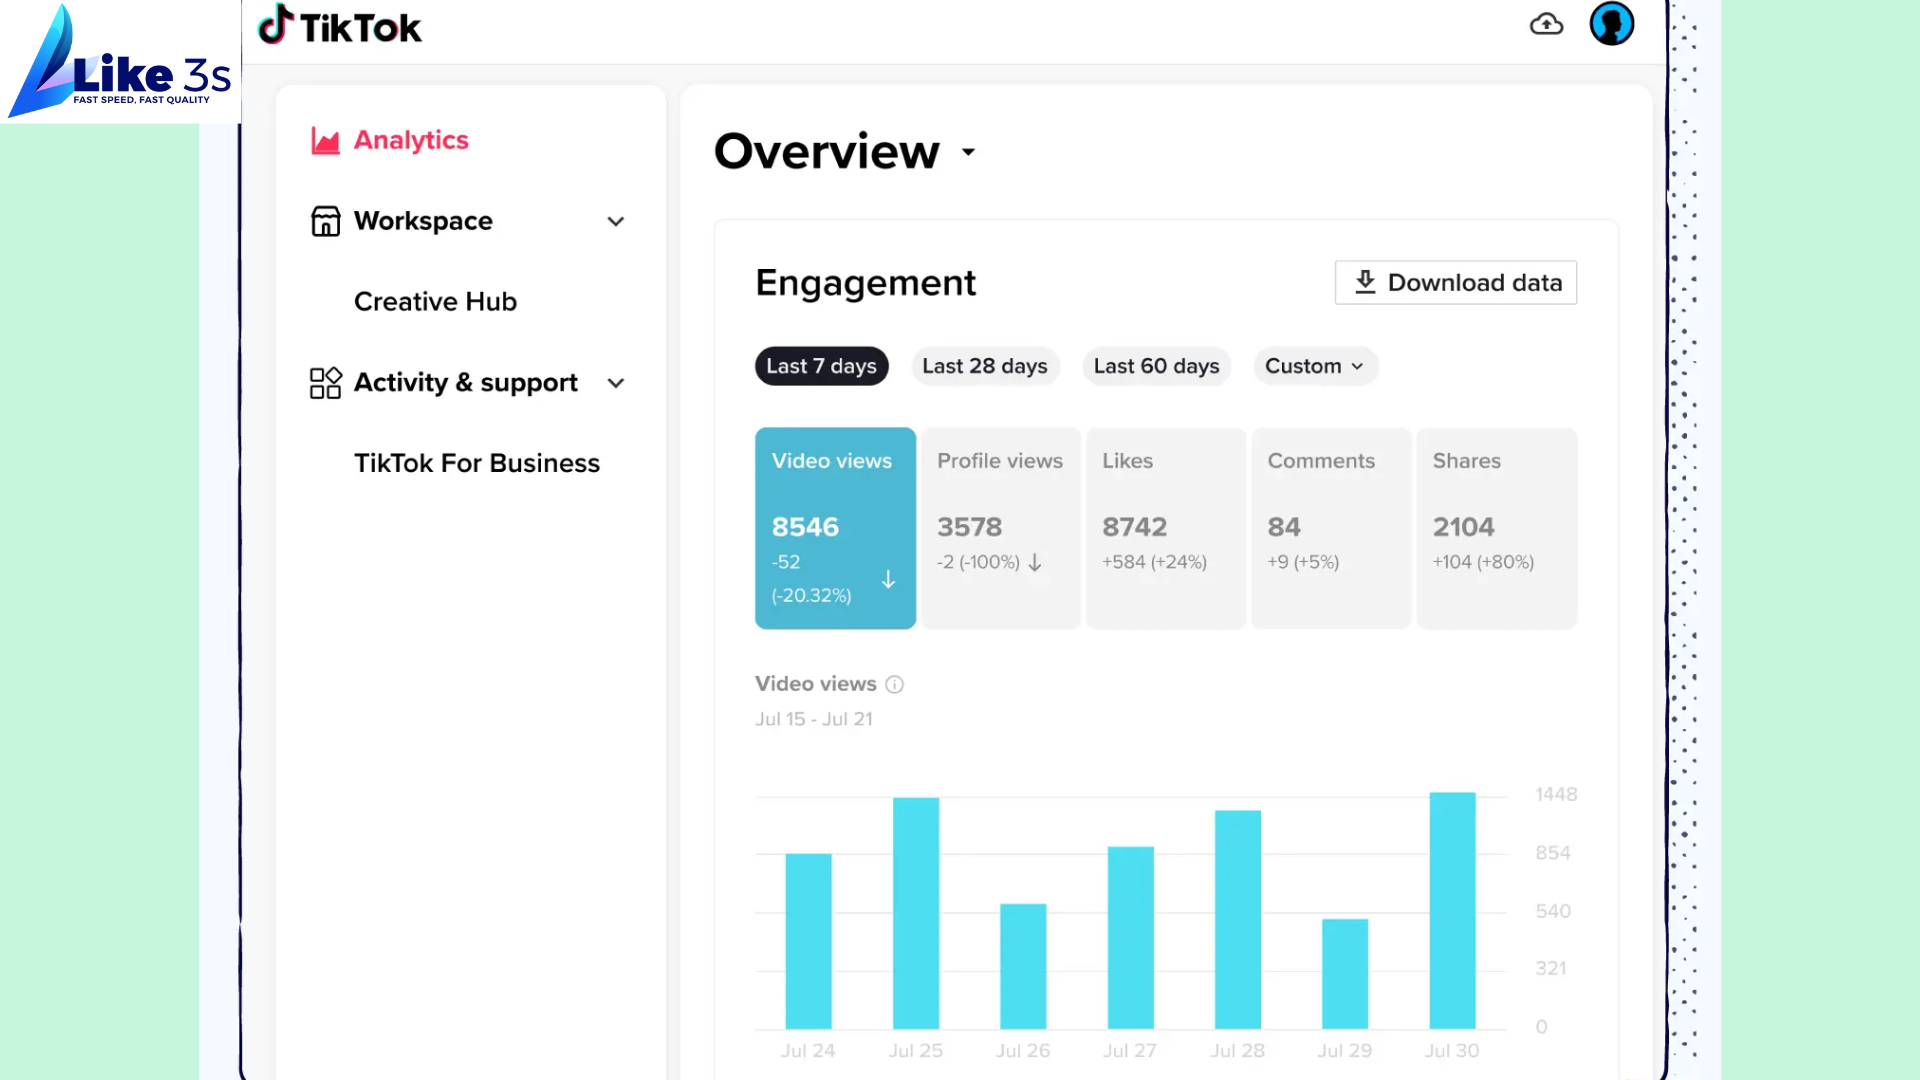Click the 854 axis label
Viewport: 1920px width, 1080px height.
click(x=1553, y=853)
